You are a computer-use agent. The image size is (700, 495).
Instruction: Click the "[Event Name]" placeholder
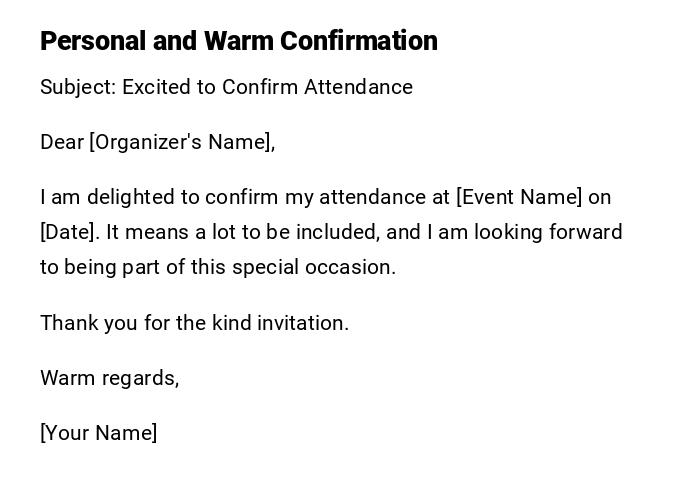pos(519,197)
